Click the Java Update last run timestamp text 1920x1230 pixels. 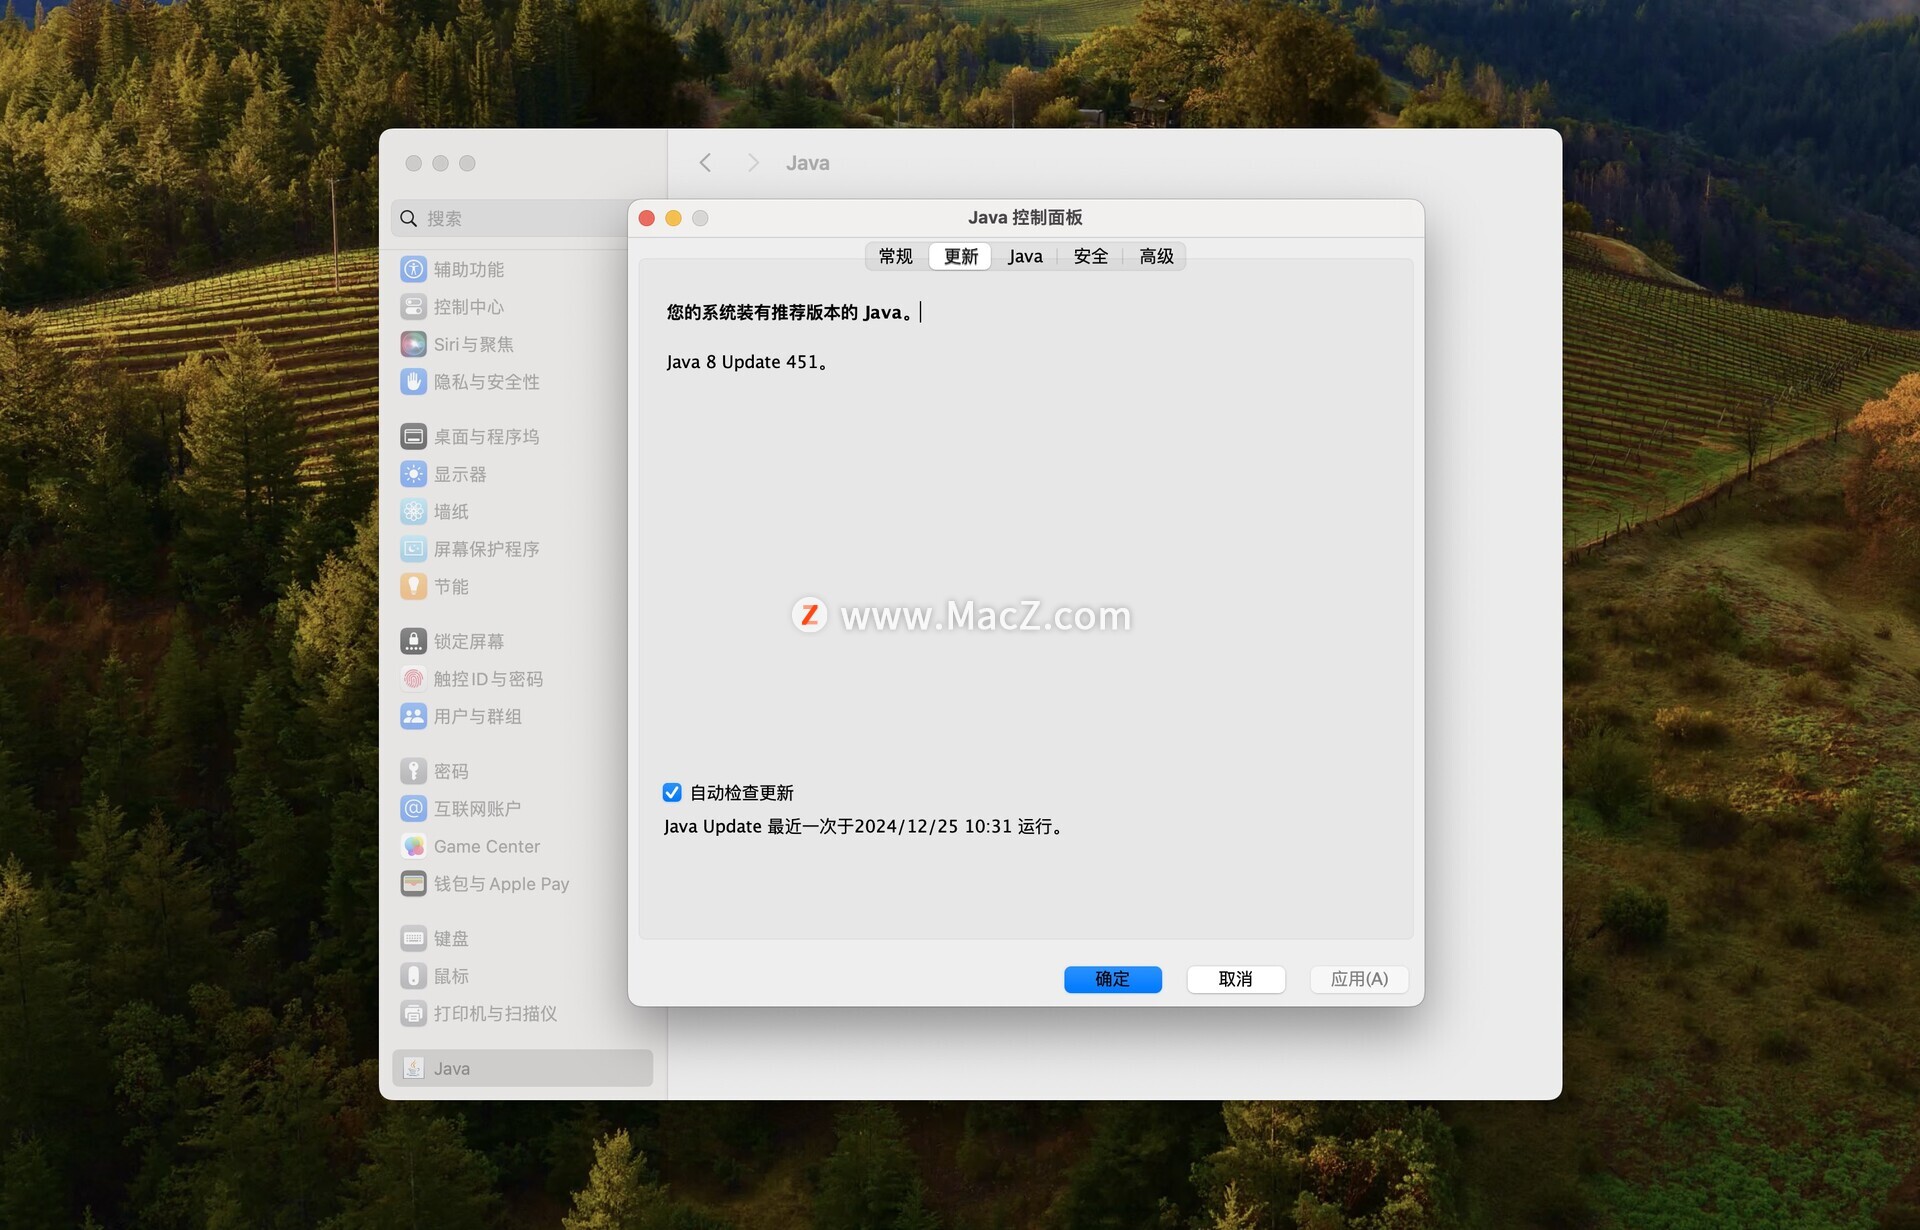[863, 827]
